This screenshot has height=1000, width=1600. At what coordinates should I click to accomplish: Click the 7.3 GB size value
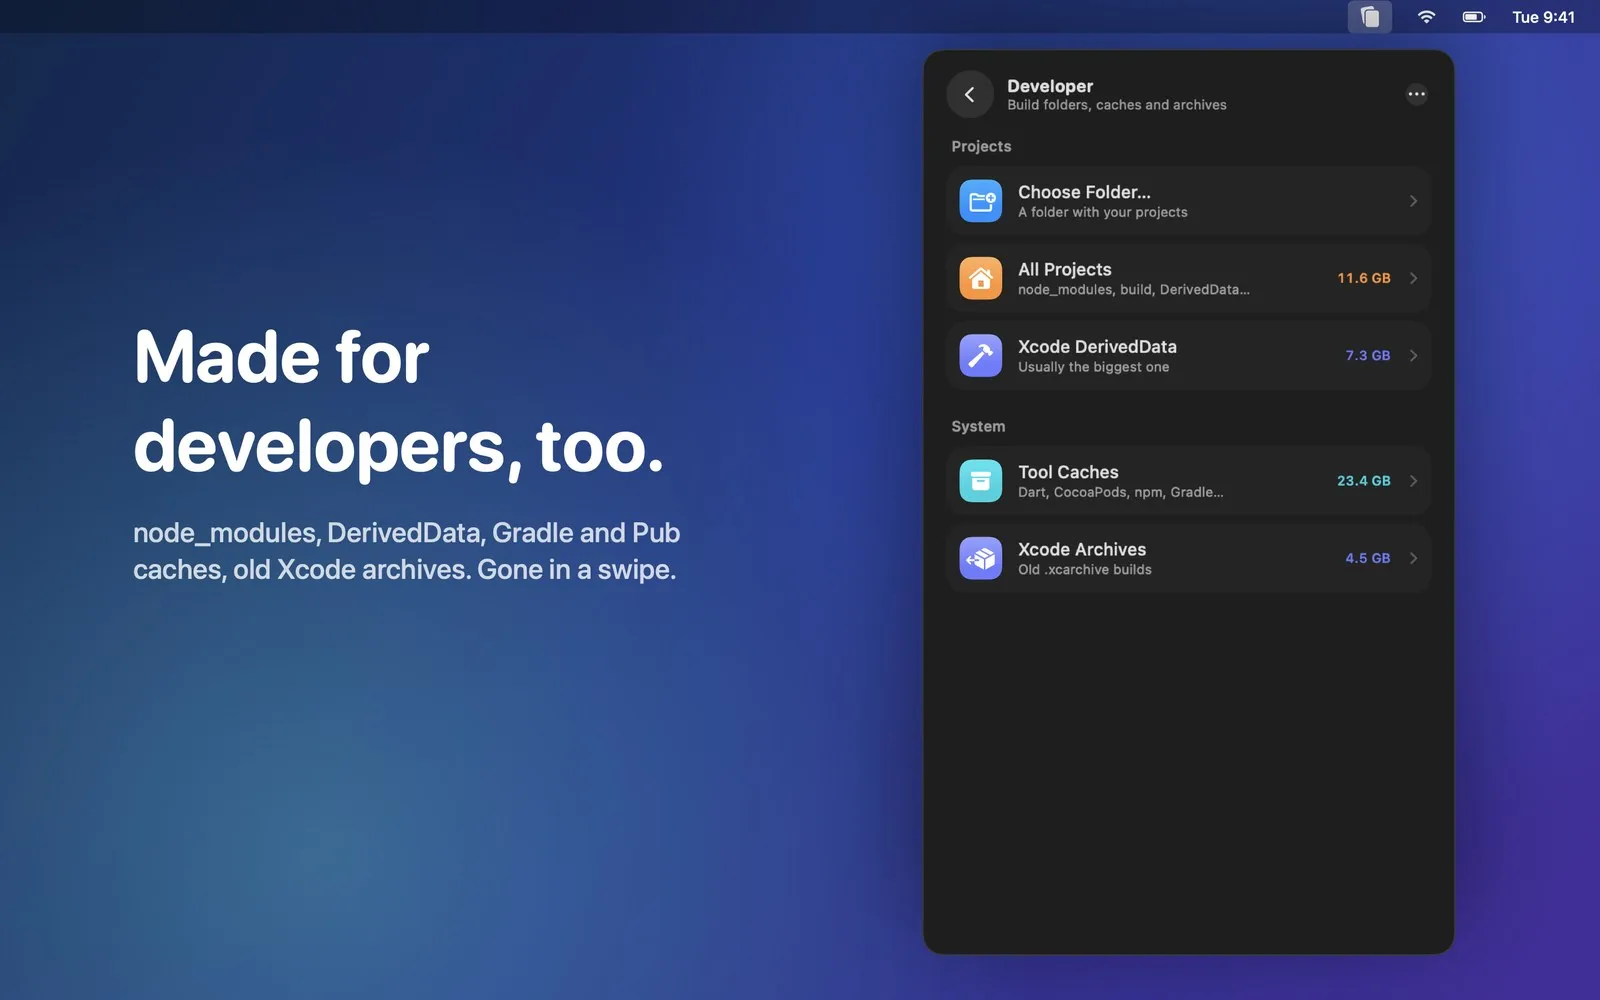1367,356
